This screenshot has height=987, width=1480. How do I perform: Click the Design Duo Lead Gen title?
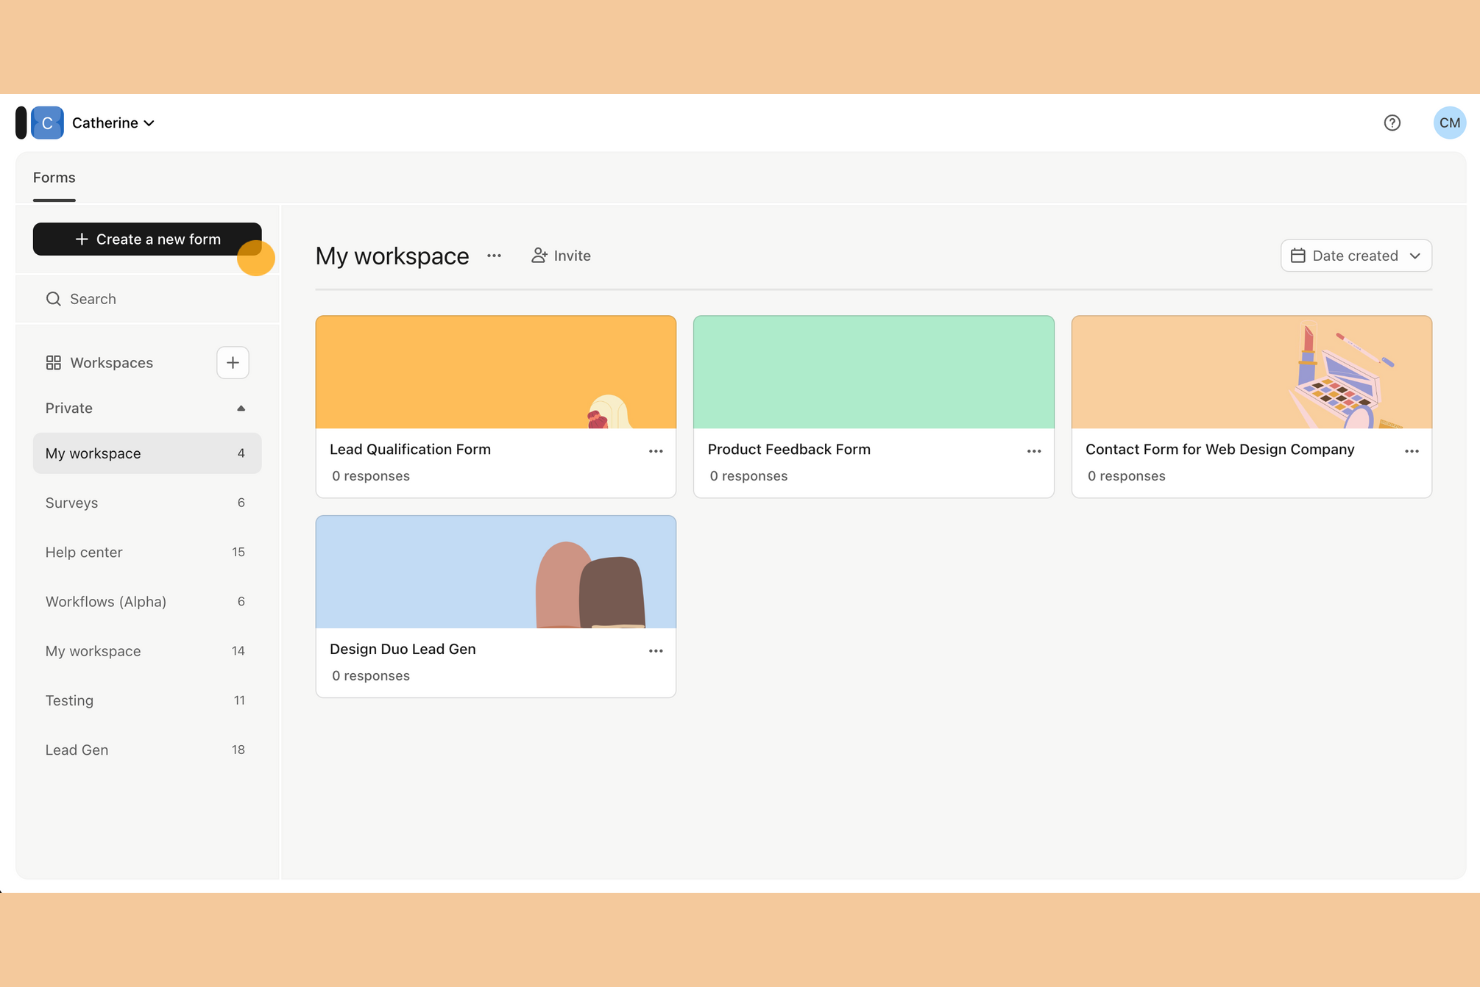pos(403,650)
